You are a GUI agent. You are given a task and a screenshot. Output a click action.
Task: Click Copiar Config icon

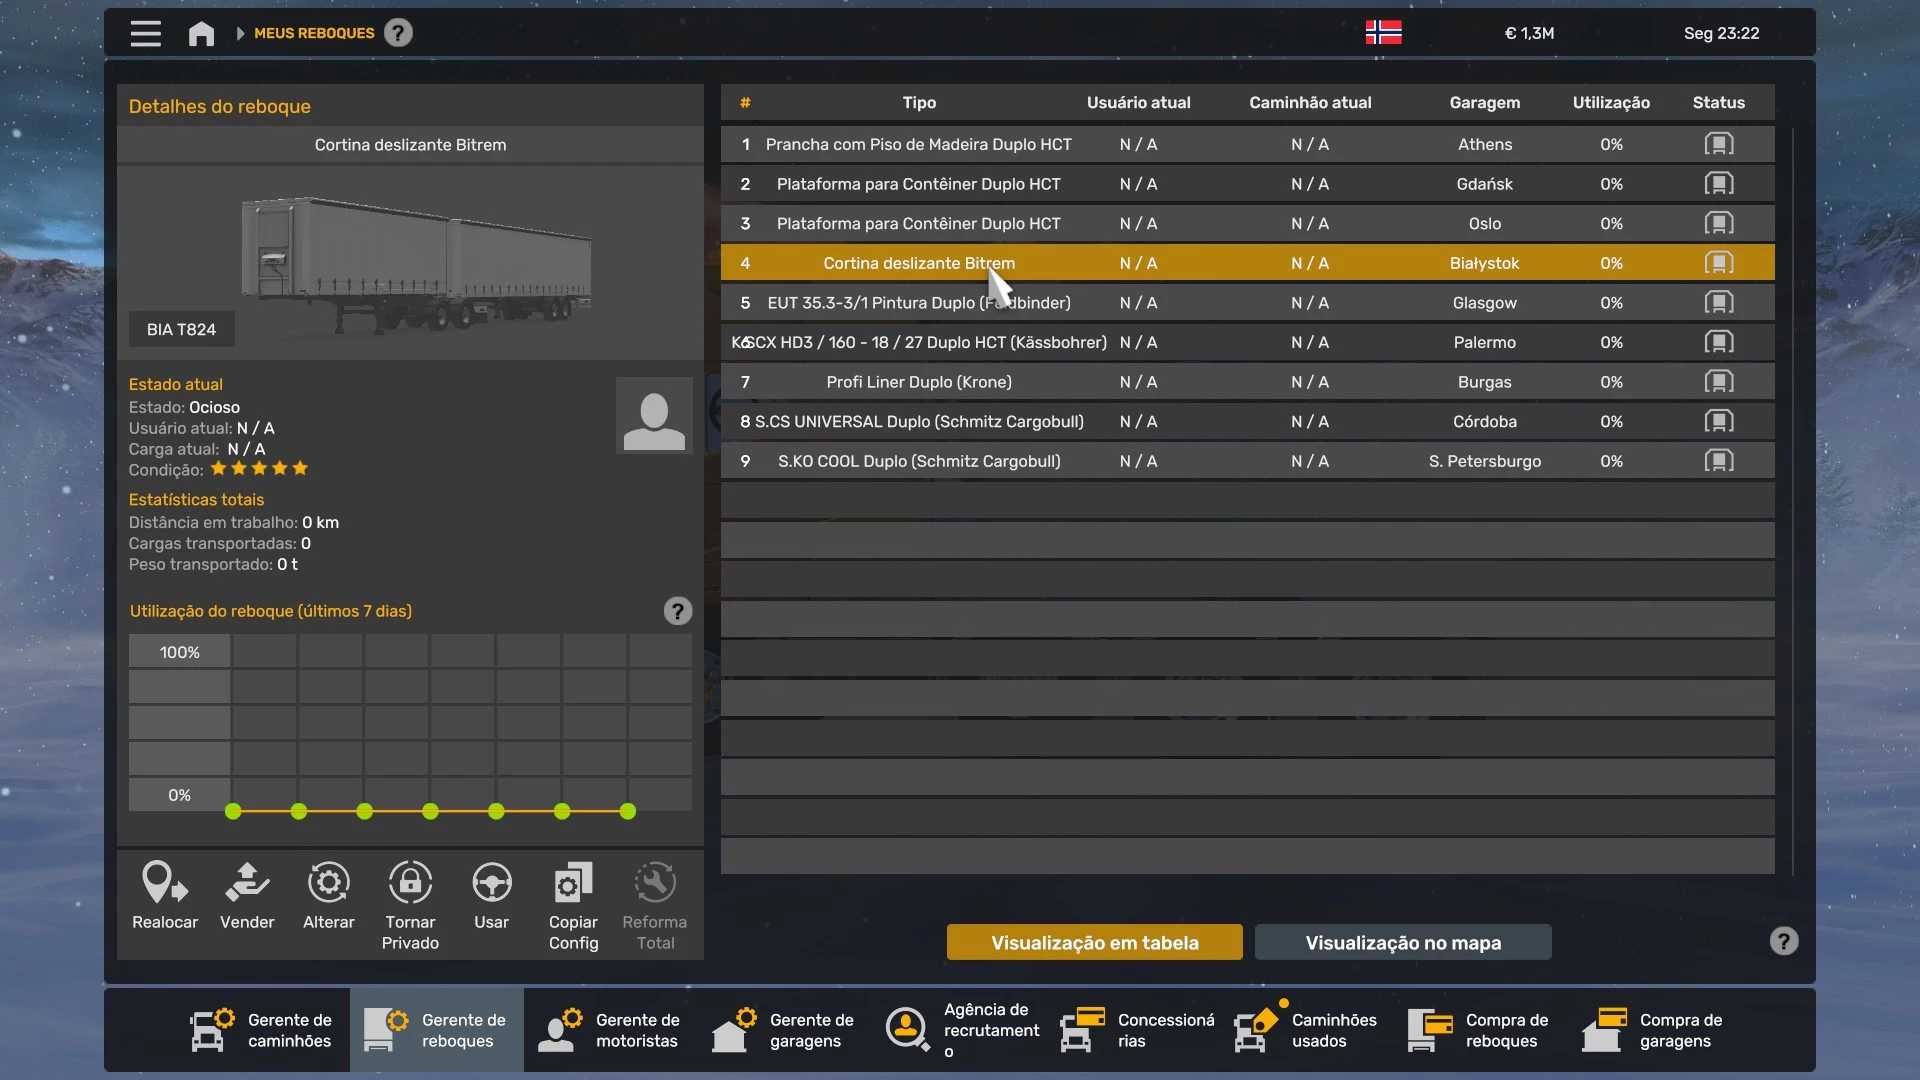[573, 884]
